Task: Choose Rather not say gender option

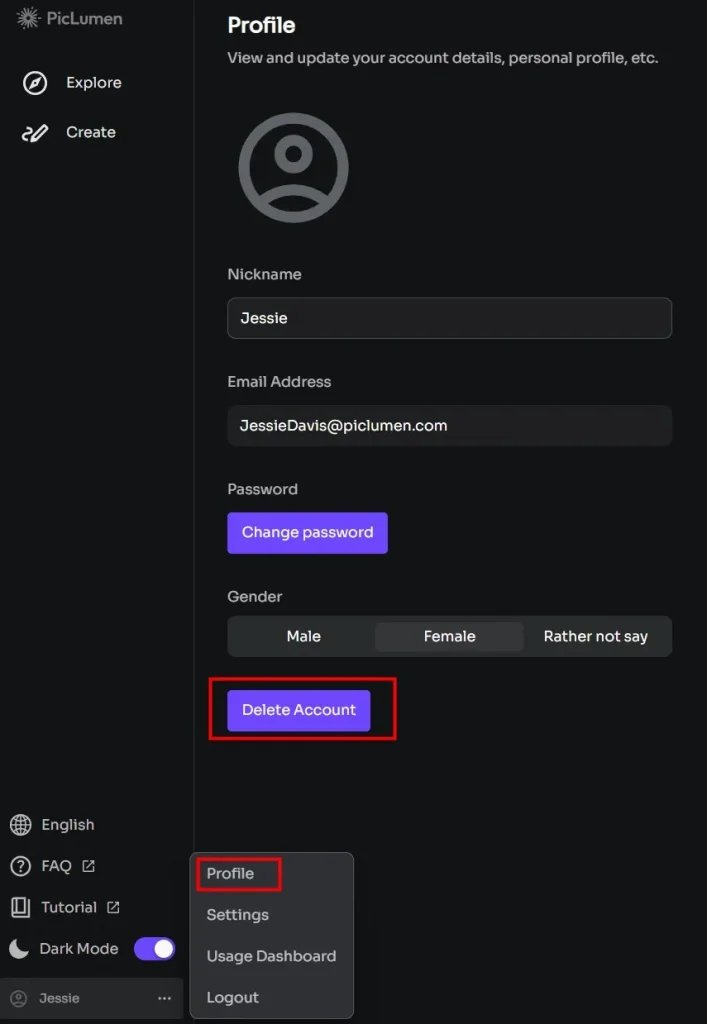Action: (595, 637)
